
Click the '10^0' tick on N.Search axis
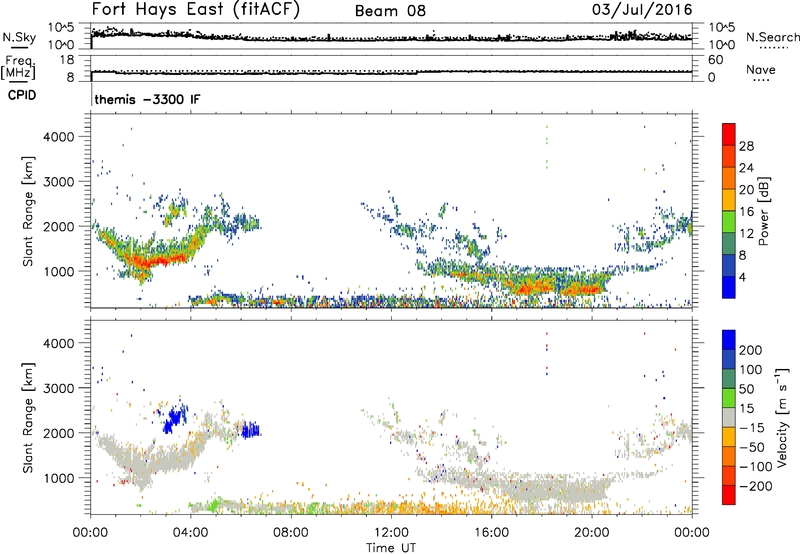[722, 45]
